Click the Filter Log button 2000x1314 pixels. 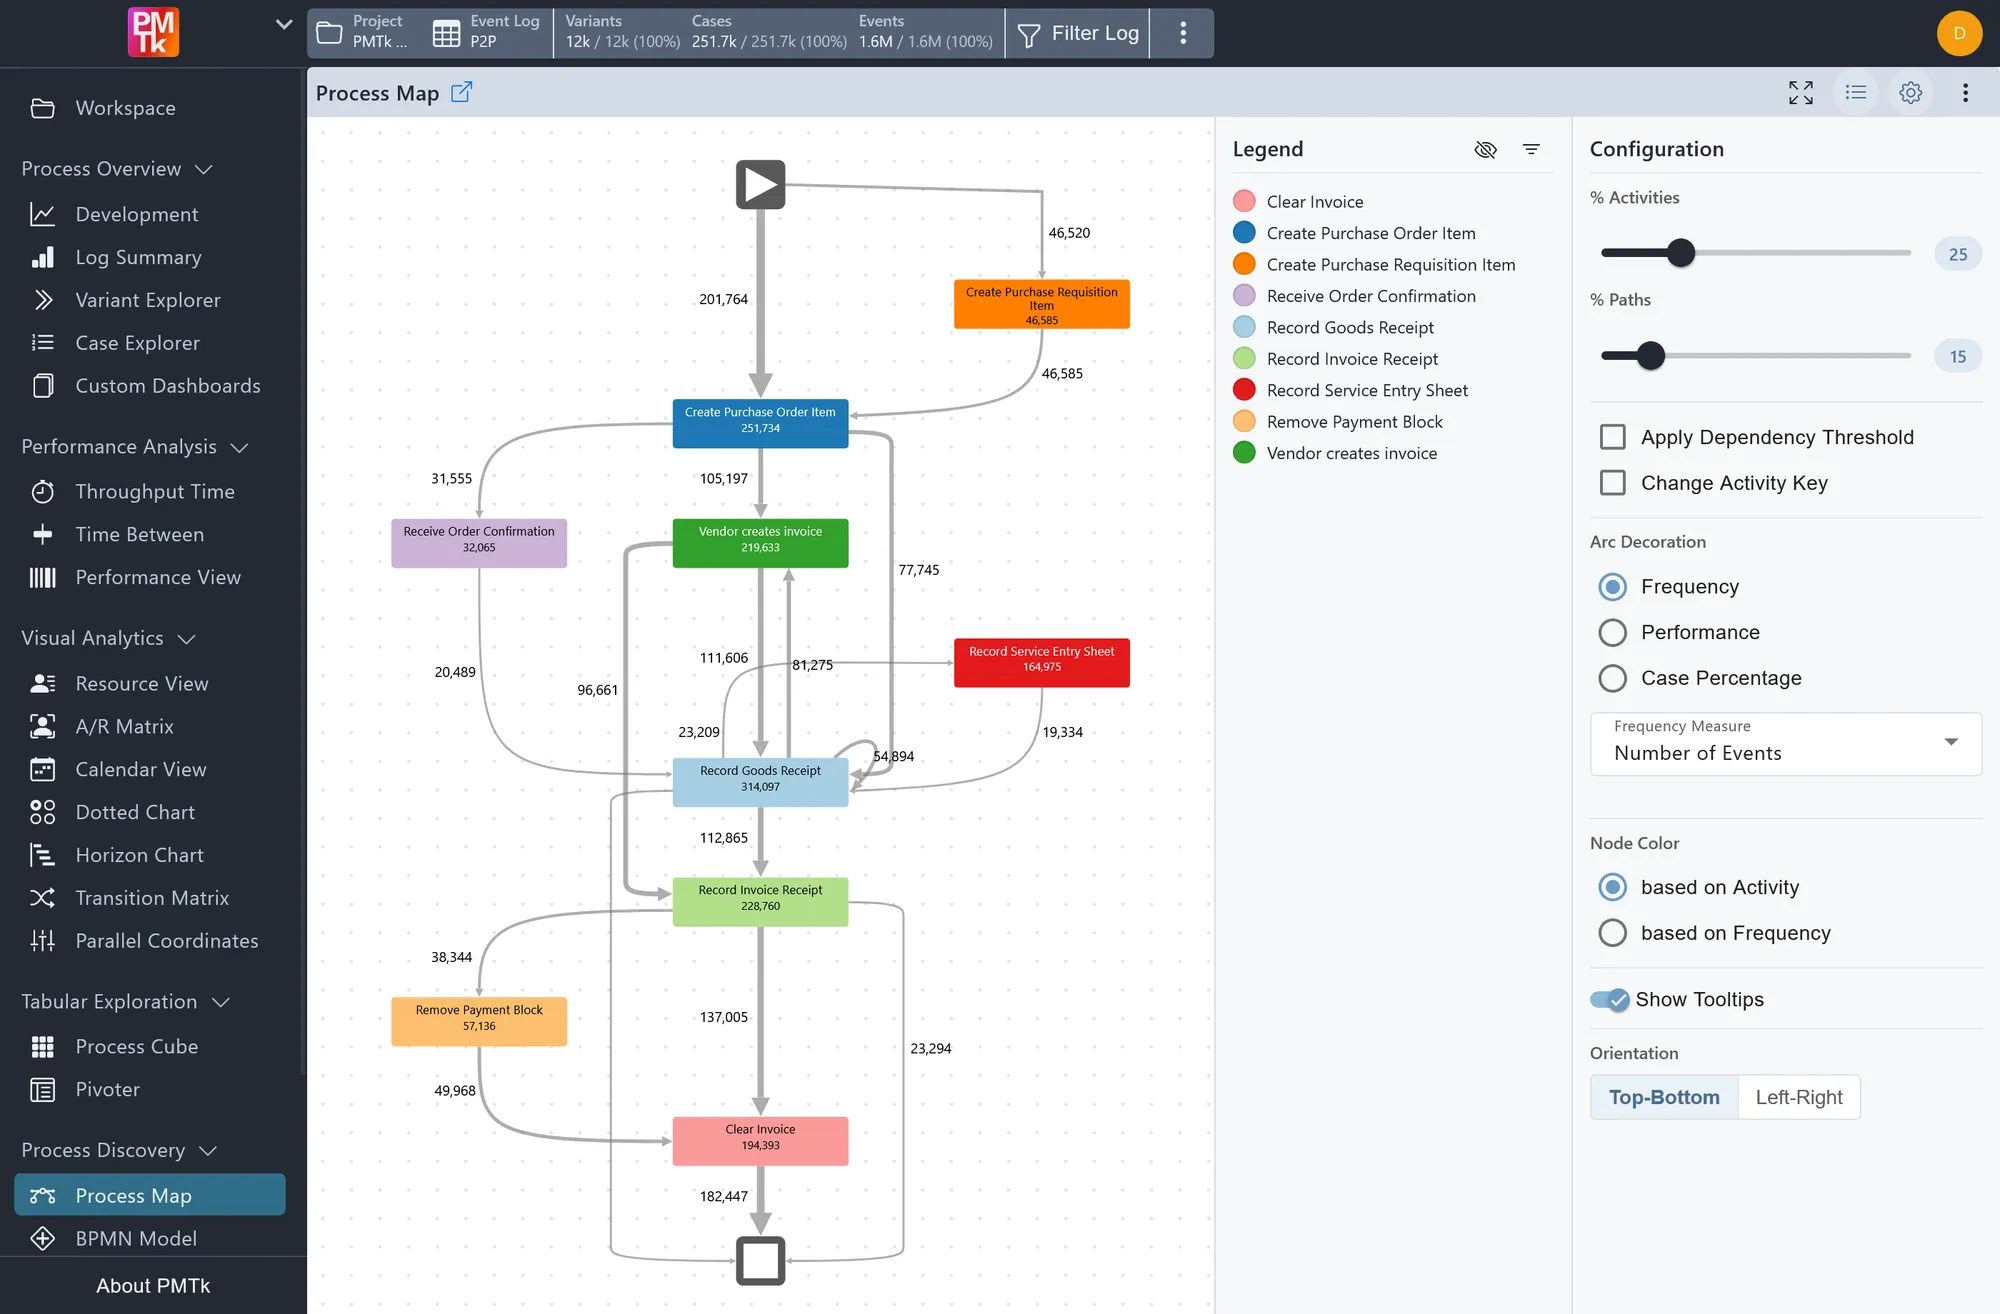tap(1078, 33)
